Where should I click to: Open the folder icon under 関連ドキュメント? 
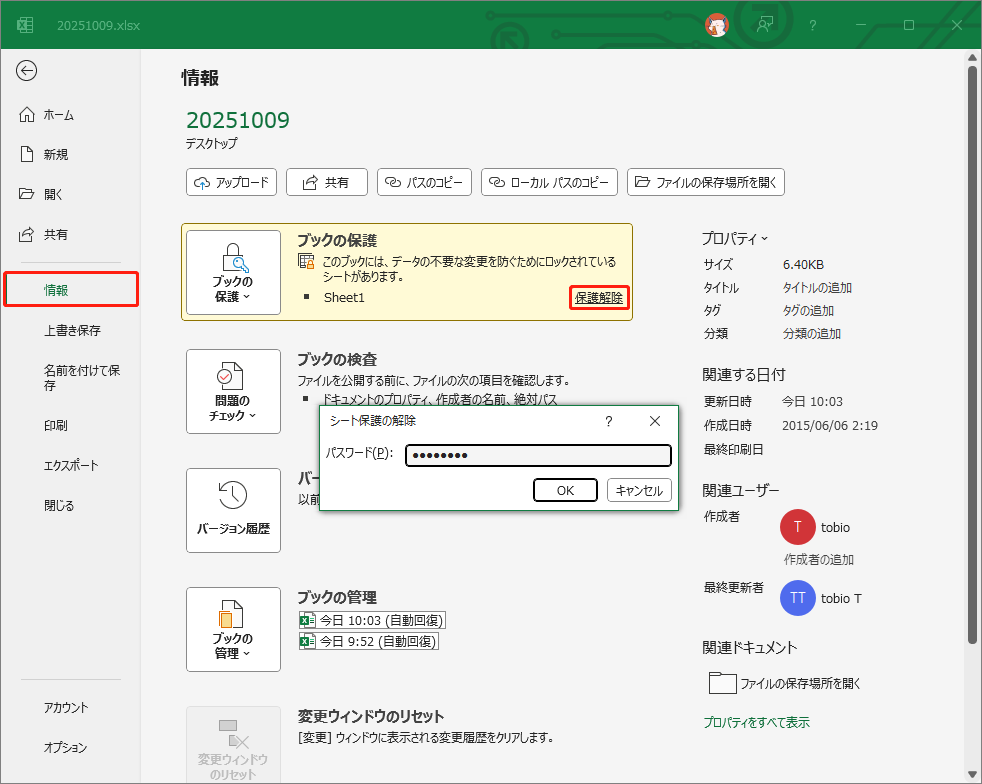[x=722, y=684]
